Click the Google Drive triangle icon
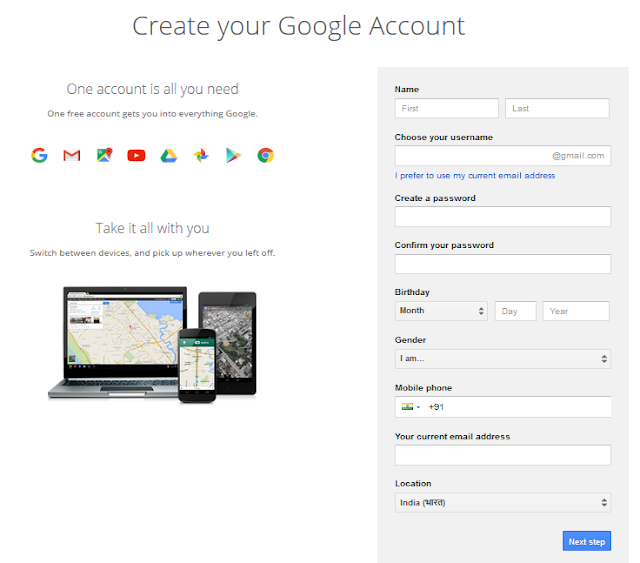Viewport: 640px width, 563px height. click(169, 156)
